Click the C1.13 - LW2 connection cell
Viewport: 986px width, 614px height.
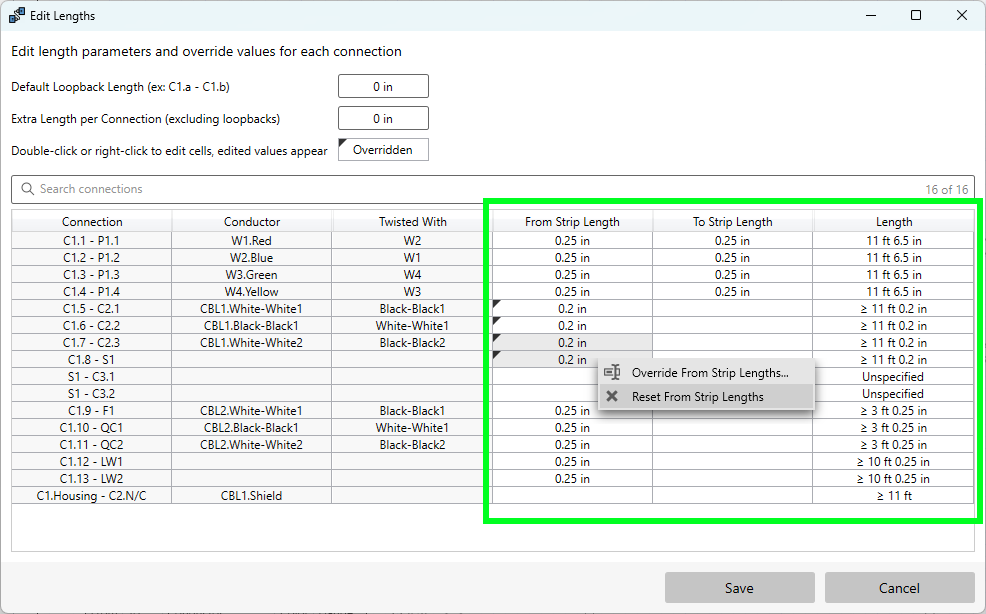click(x=92, y=478)
